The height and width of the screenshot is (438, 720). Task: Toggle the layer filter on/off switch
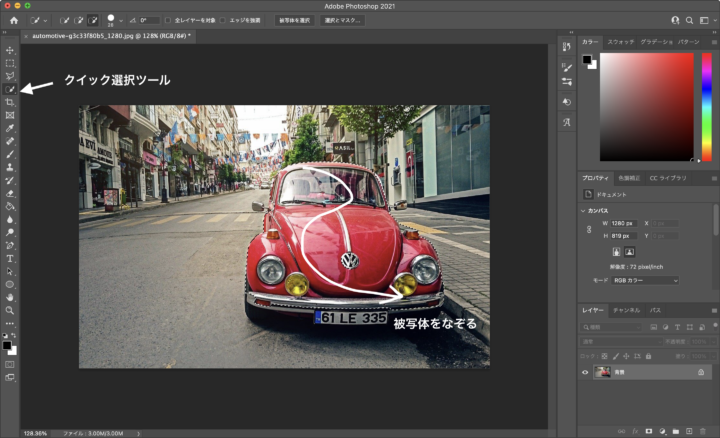point(715,326)
